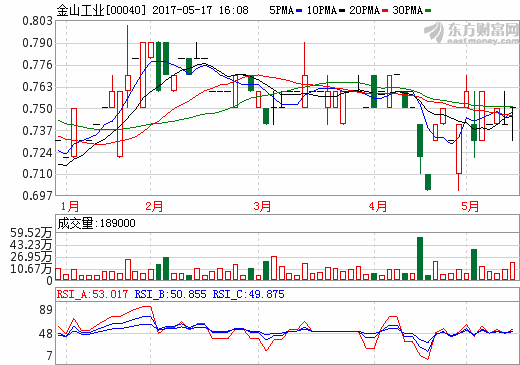Click the RSI_B:50.855 indicator label
Image resolution: width=520 pixels, height=365 pixels.
pos(170,294)
